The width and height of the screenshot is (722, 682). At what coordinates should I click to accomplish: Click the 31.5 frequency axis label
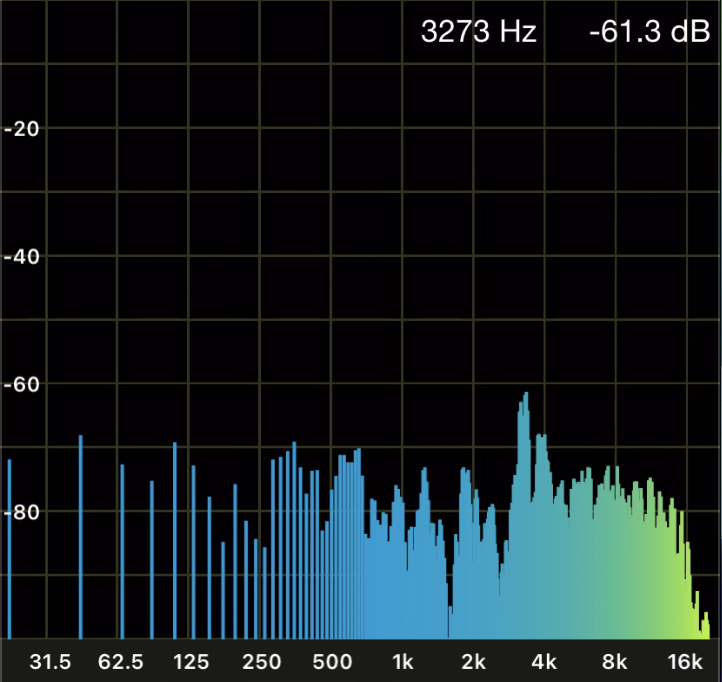50,662
